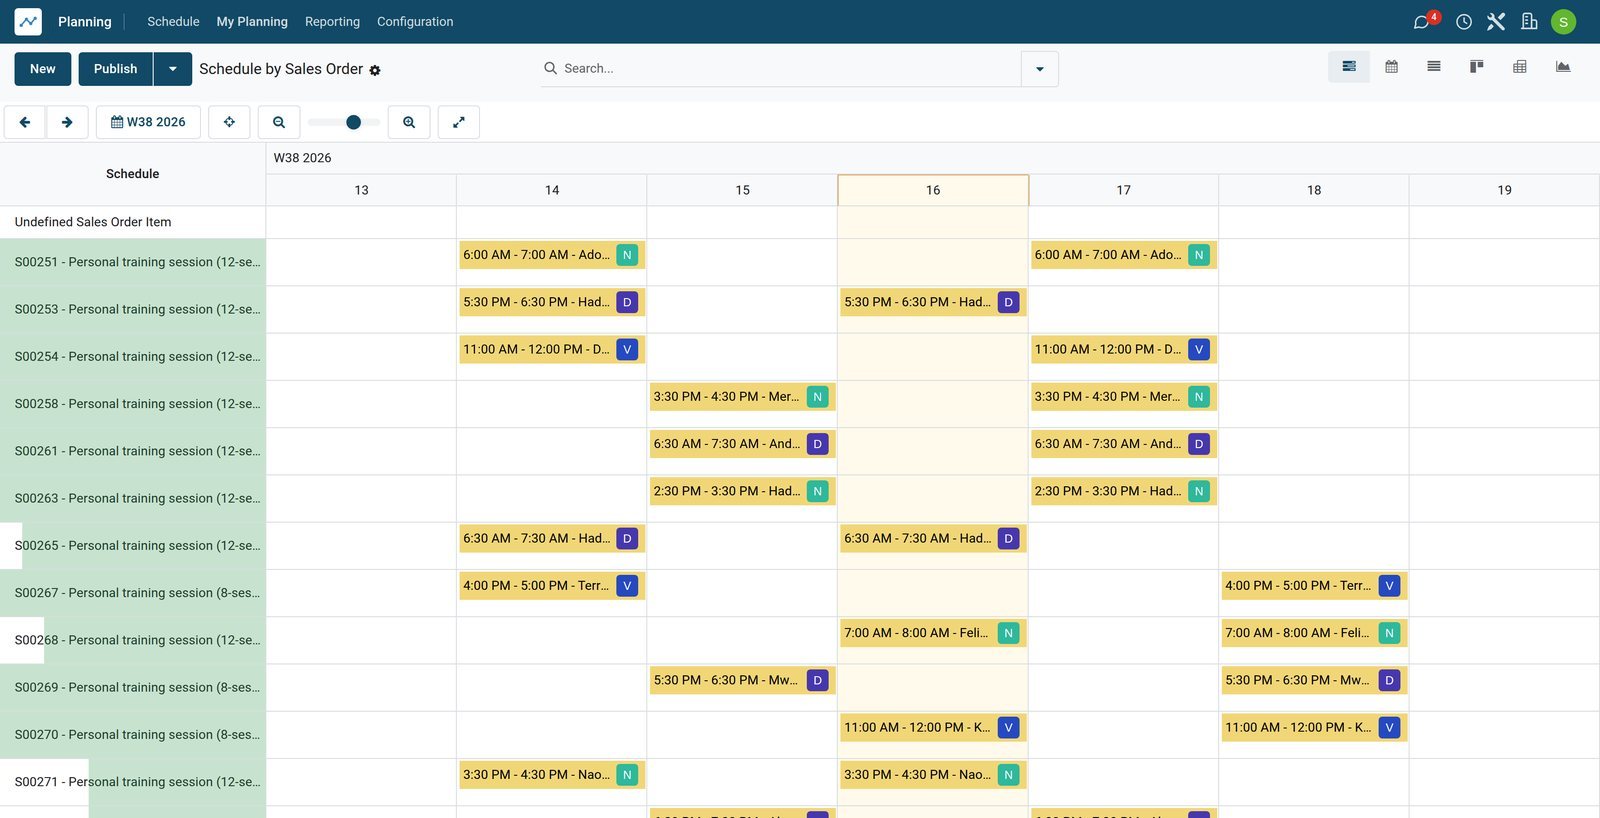Click the N badge on S00251 day 14 shift
The width and height of the screenshot is (1600, 818).
[627, 255]
